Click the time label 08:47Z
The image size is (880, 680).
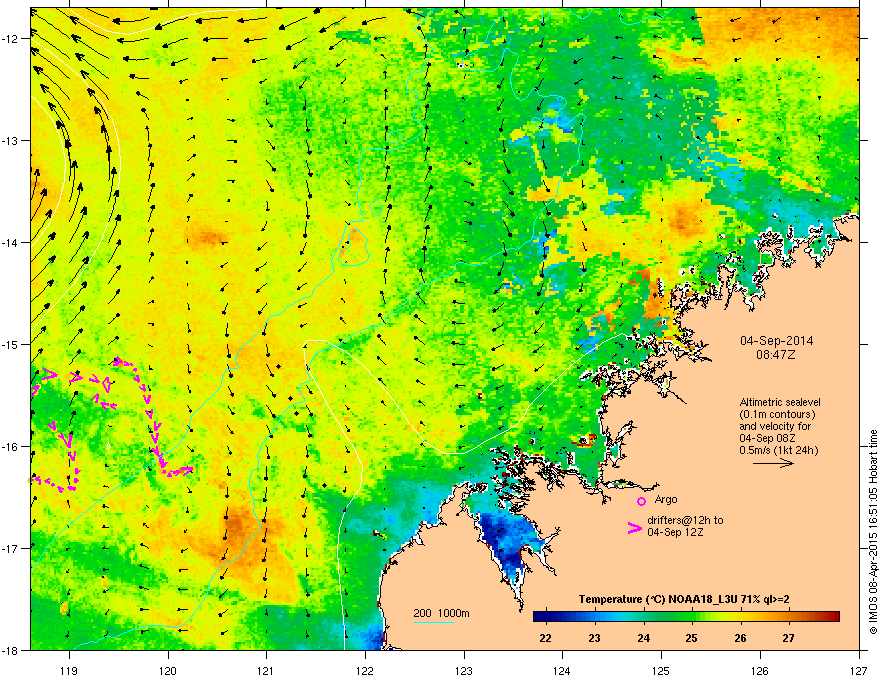tap(776, 355)
